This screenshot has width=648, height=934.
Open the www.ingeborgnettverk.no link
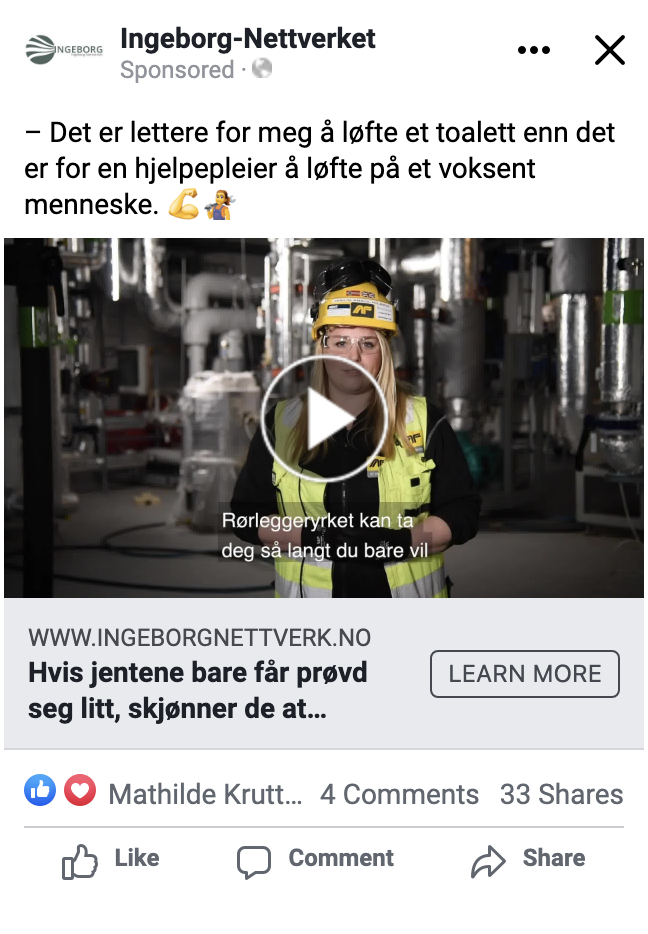pyautogui.click(x=200, y=637)
